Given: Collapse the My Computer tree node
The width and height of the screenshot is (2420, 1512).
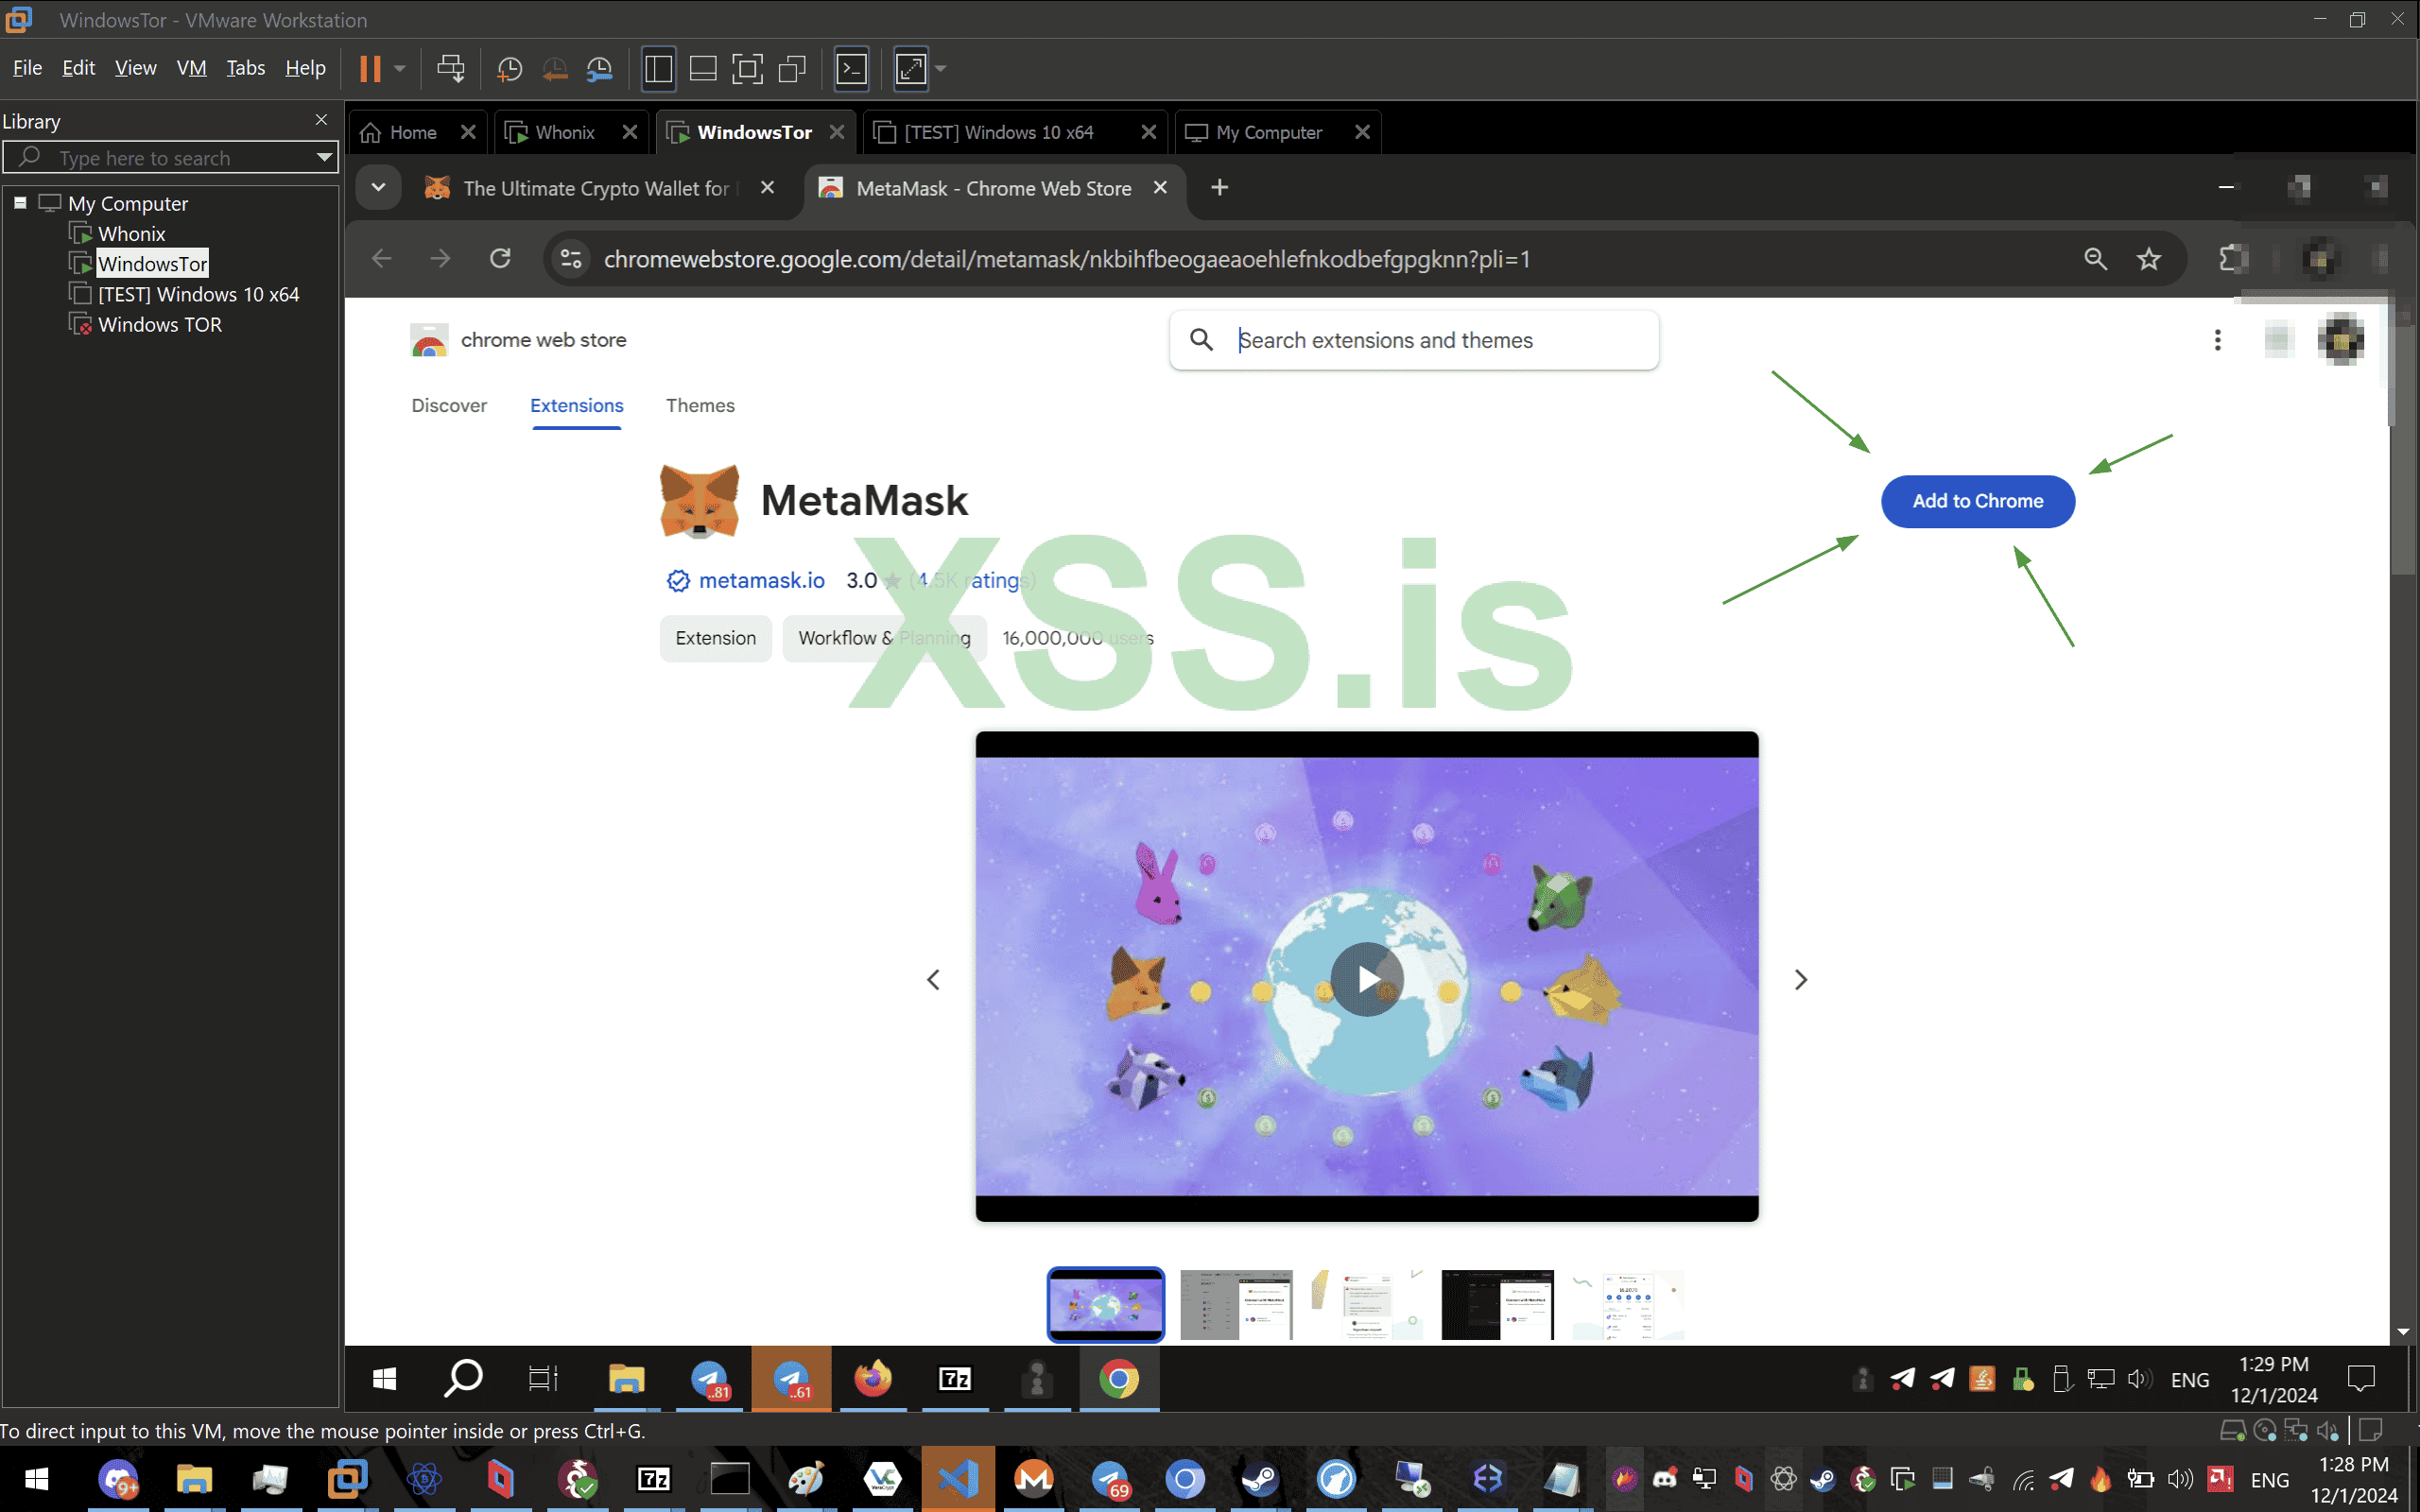Looking at the screenshot, I should tap(20, 203).
